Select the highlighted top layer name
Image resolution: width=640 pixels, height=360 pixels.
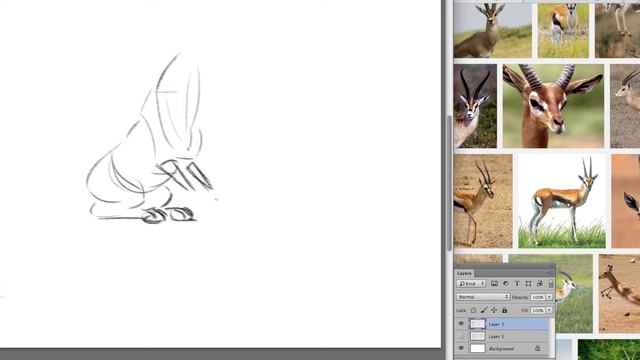pyautogui.click(x=496, y=324)
